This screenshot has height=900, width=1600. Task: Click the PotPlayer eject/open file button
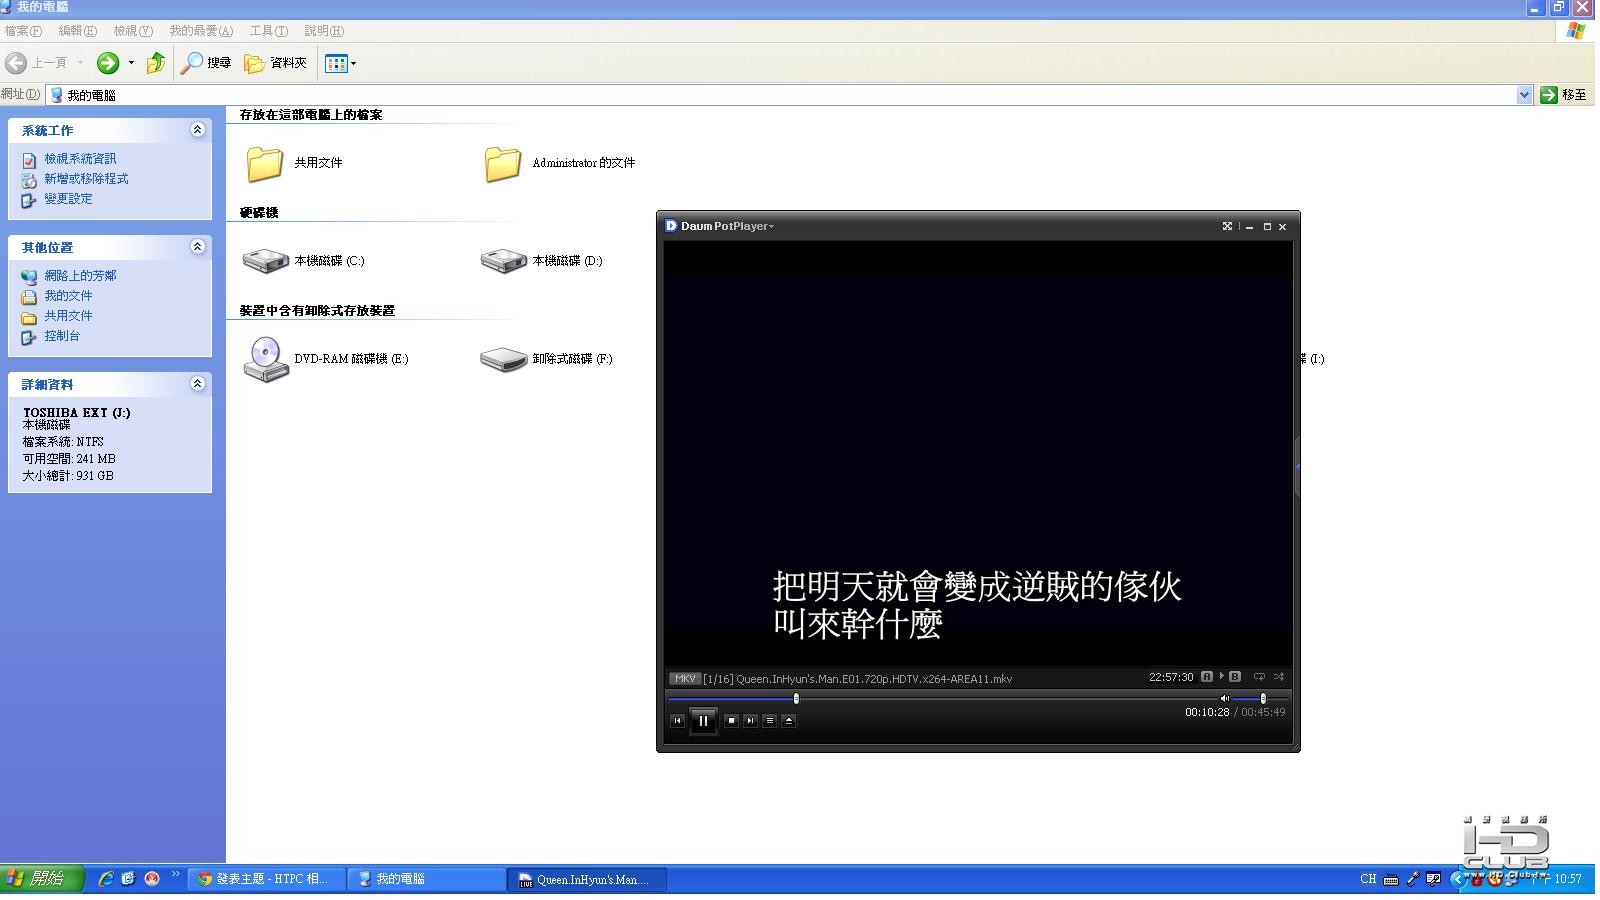788,720
